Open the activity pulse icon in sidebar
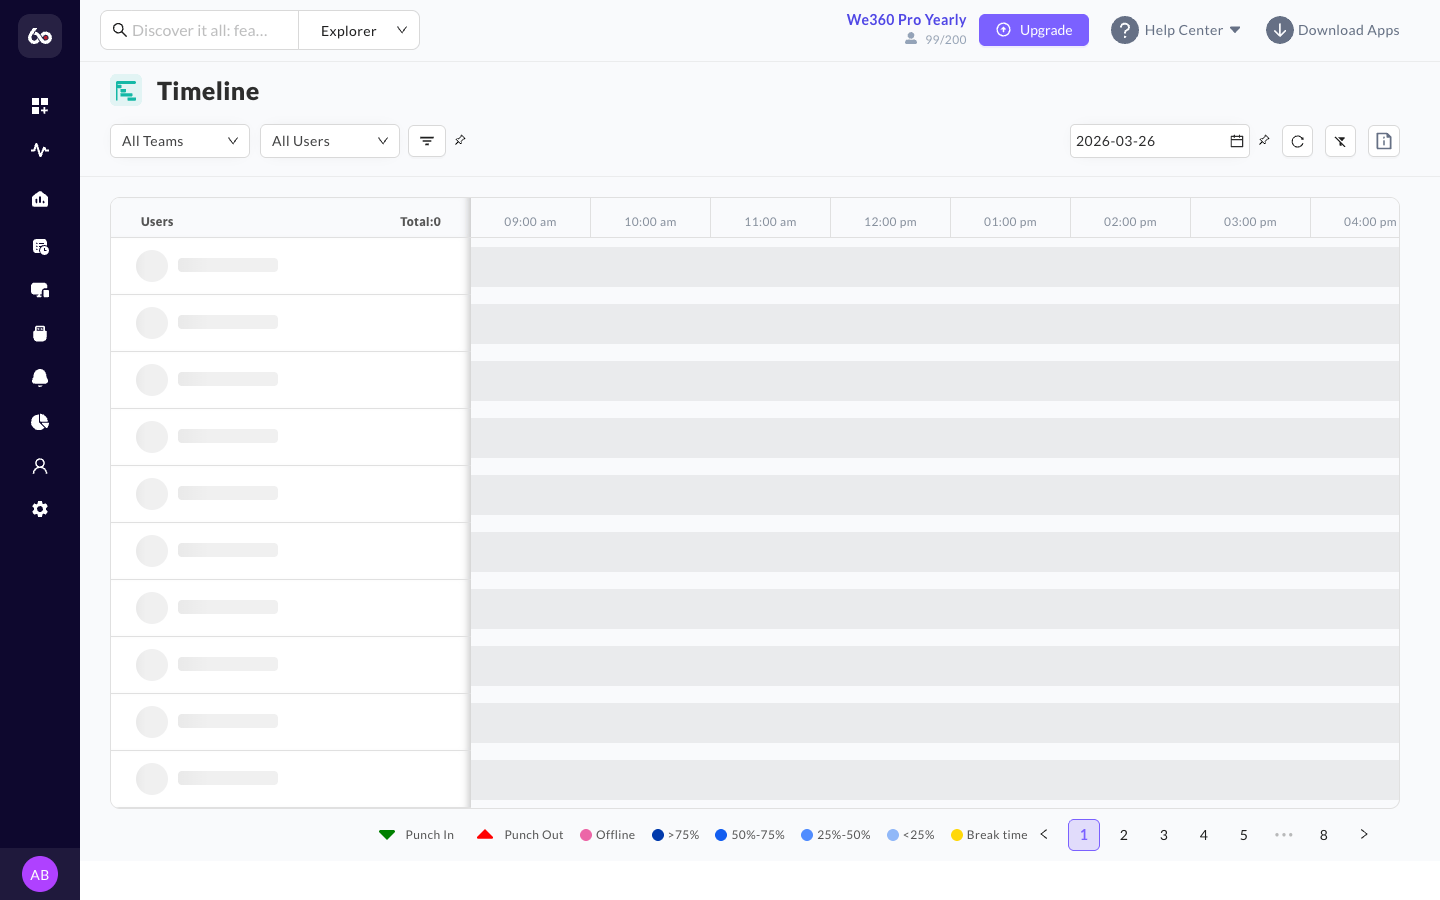The width and height of the screenshot is (1440, 900). tap(40, 150)
